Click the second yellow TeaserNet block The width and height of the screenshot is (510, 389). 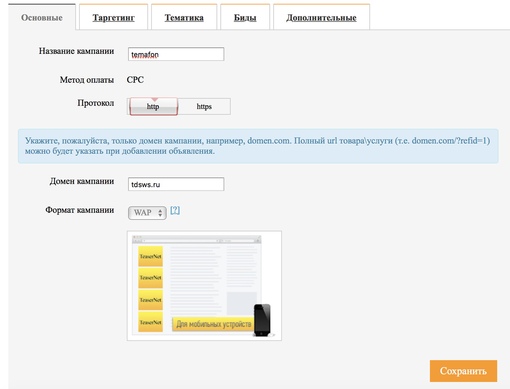tap(151, 278)
